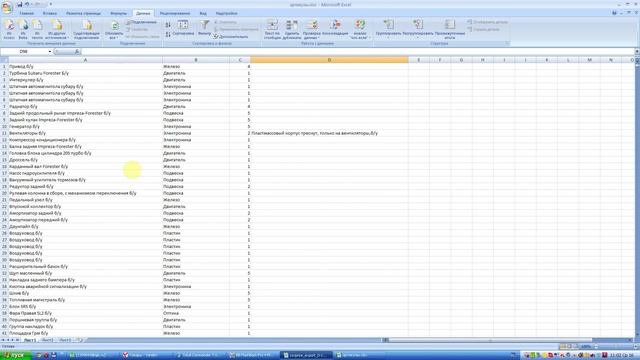
Task: Switch to the 'Вид' ribbon tab
Action: pos(203,13)
